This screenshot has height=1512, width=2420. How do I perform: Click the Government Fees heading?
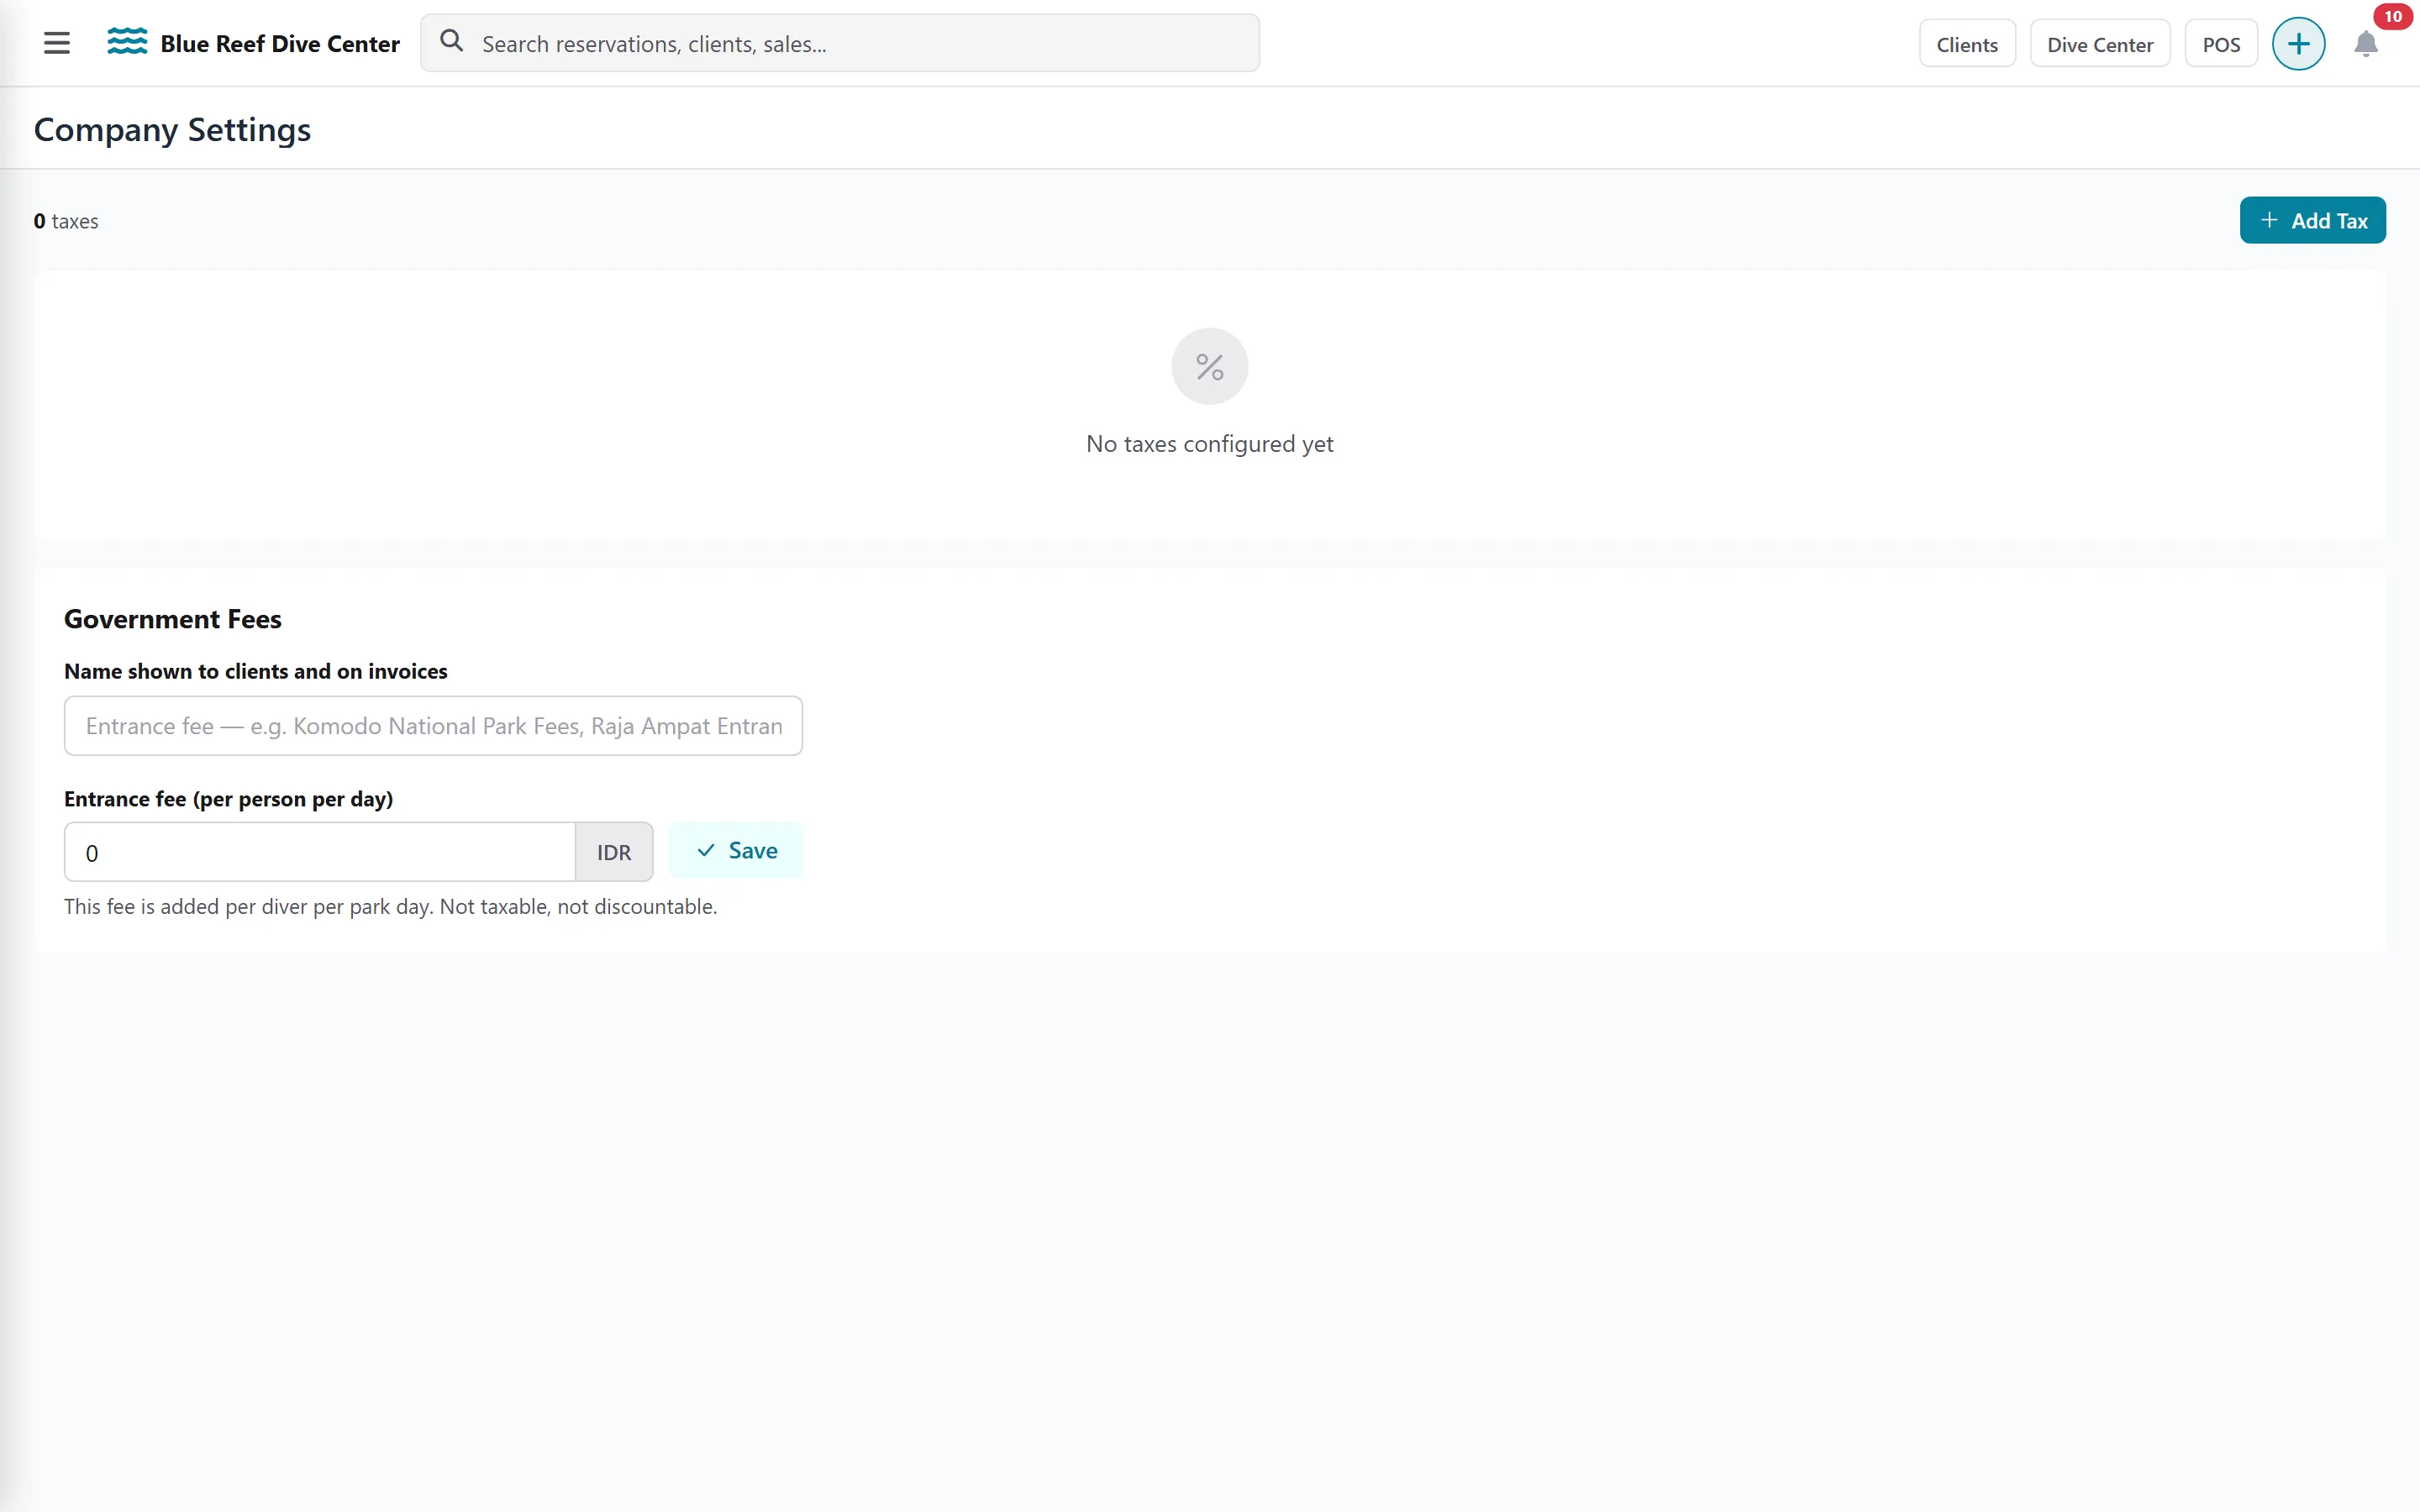173,619
